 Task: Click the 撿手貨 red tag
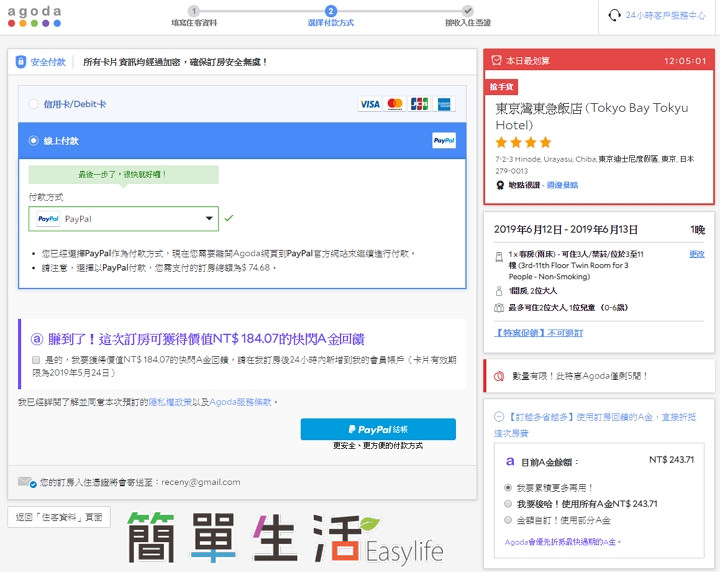click(501, 87)
